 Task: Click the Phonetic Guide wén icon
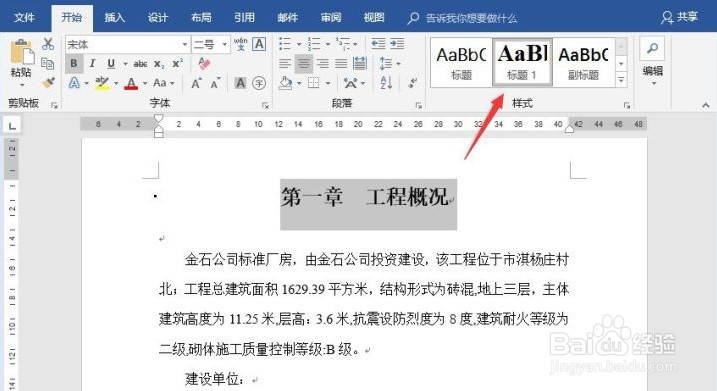[x=241, y=44]
